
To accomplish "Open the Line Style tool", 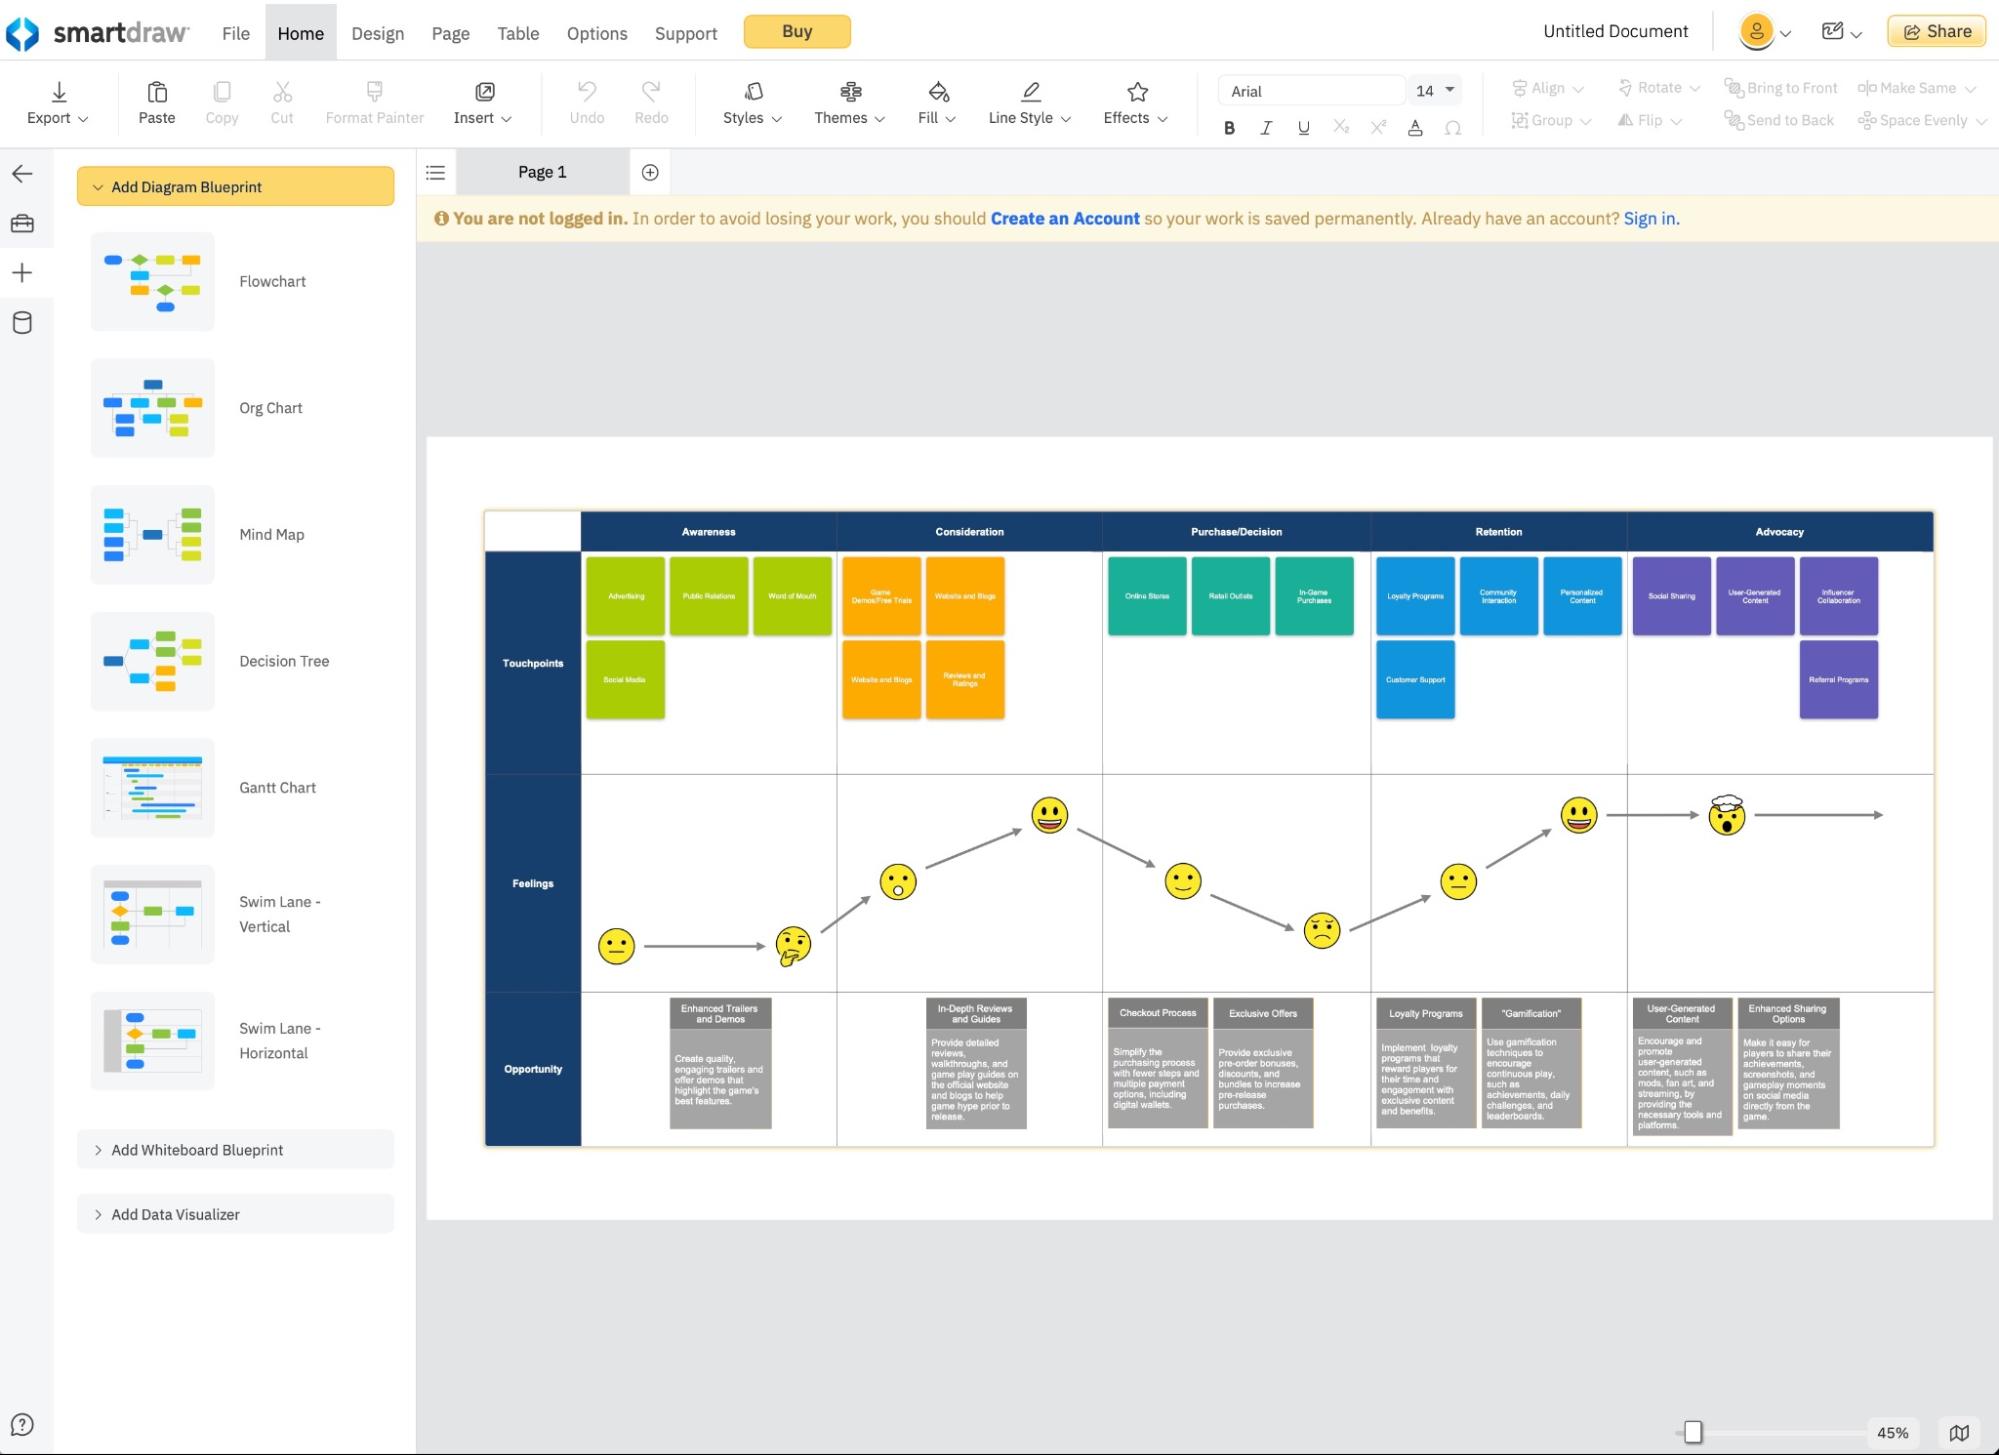I will 1028,101.
